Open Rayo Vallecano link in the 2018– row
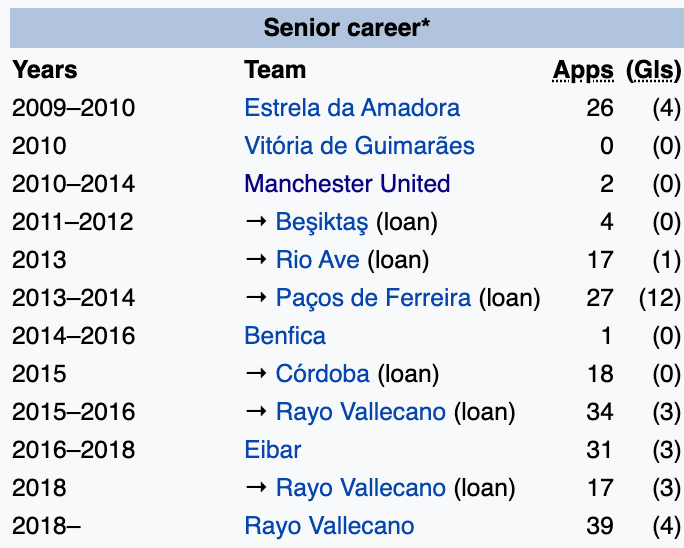The image size is (684, 548). (x=329, y=526)
